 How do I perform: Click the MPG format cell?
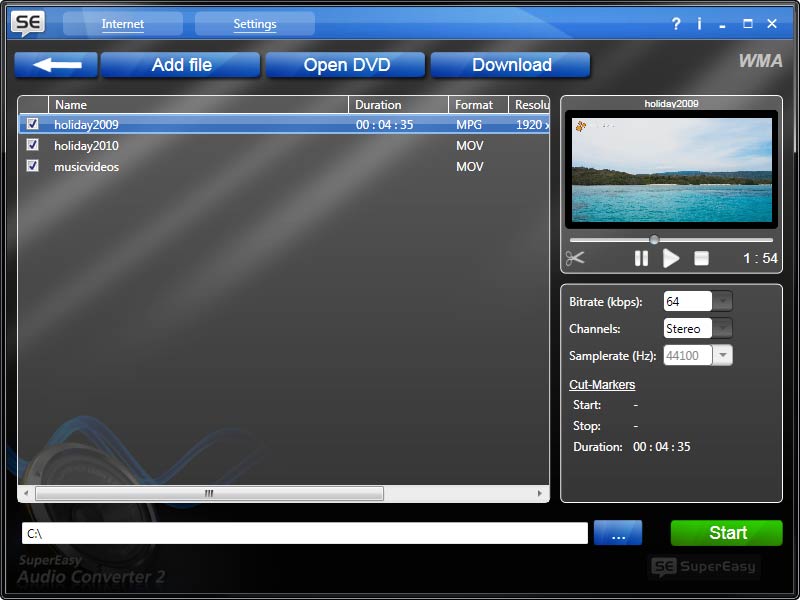(469, 124)
